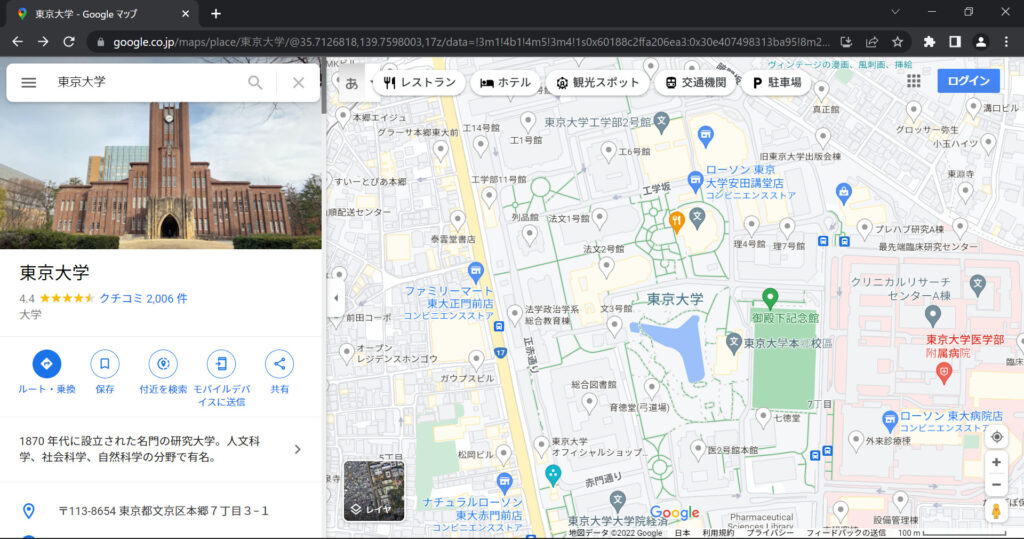Image resolution: width=1024 pixels, height=539 pixels.
Task: Click 御殿下記念館 green map pin
Action: point(770,299)
